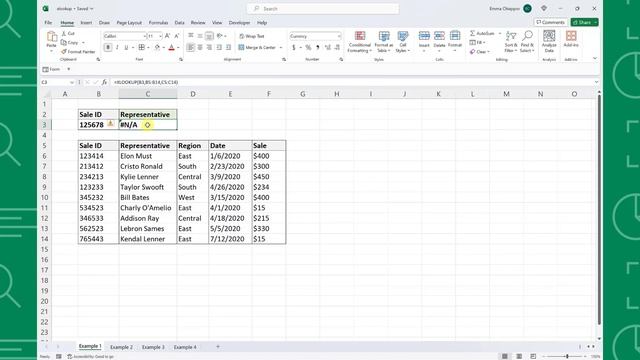640x360 pixels.
Task: Open Find & Select menu
Action: [527, 42]
